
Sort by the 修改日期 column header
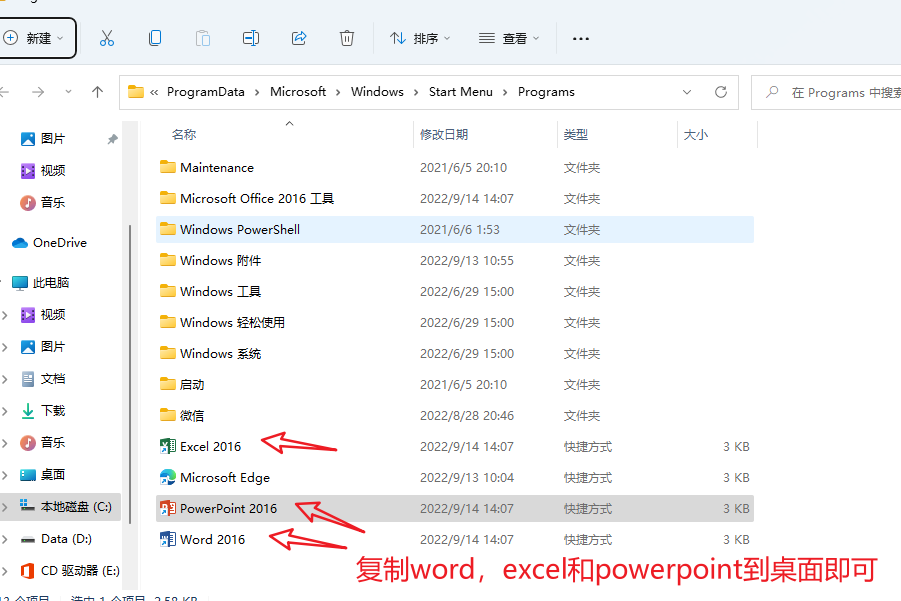click(444, 134)
